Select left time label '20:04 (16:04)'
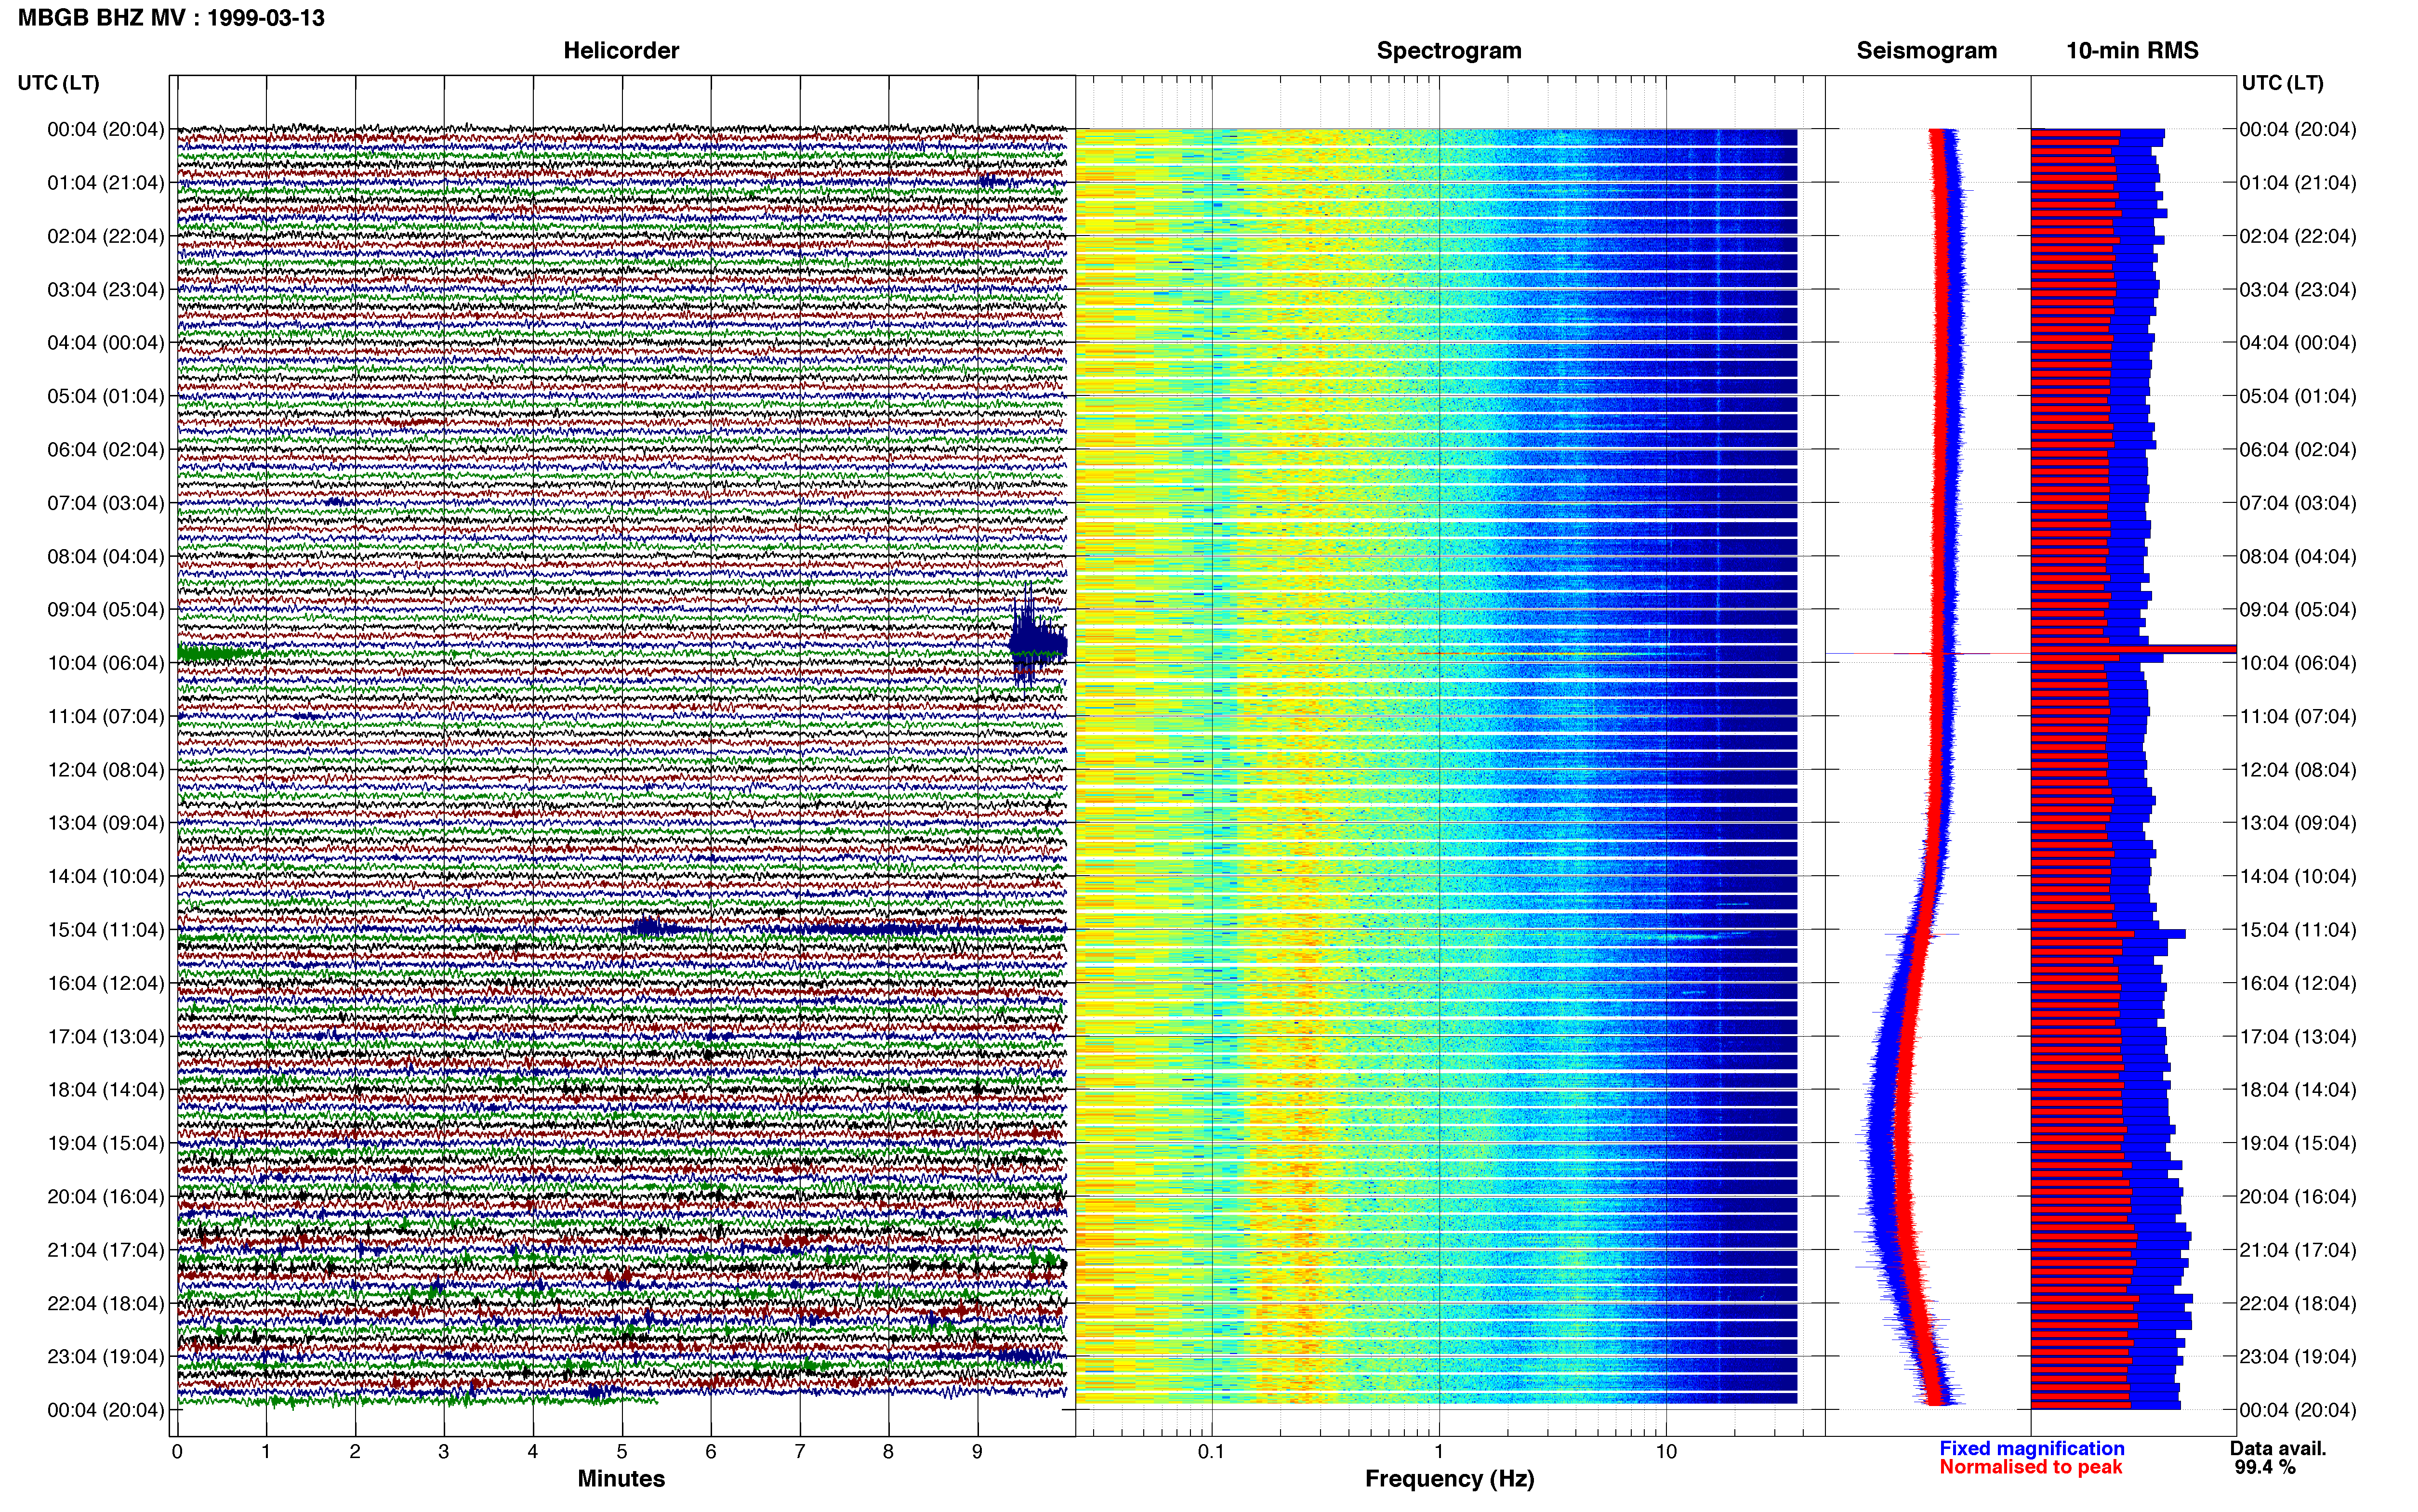 tap(106, 1197)
